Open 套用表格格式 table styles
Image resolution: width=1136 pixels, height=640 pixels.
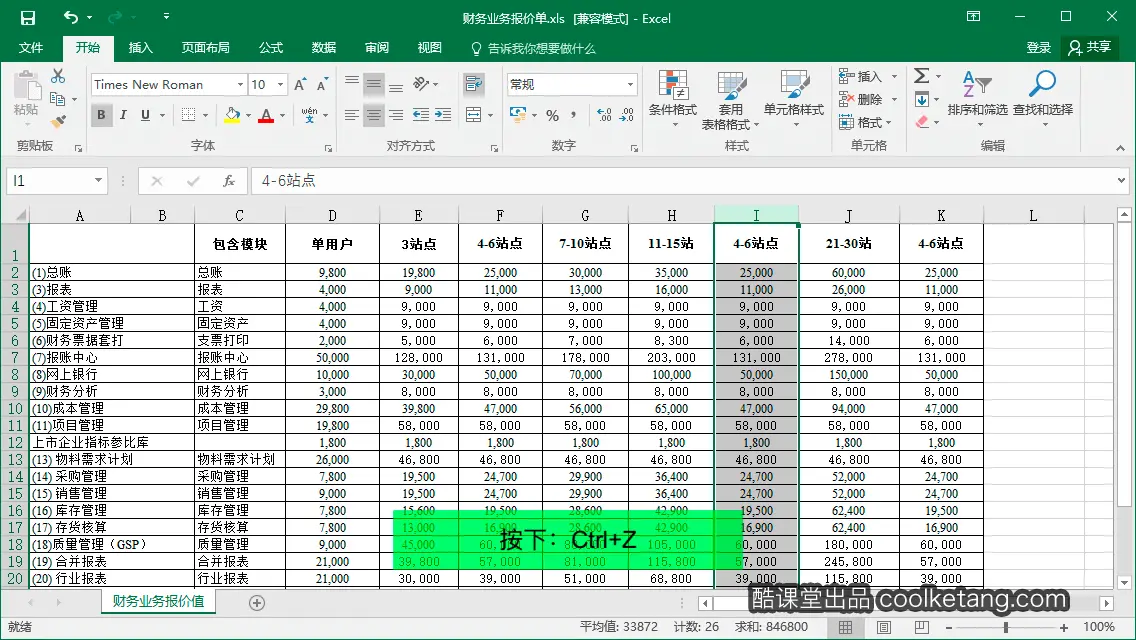point(730,100)
